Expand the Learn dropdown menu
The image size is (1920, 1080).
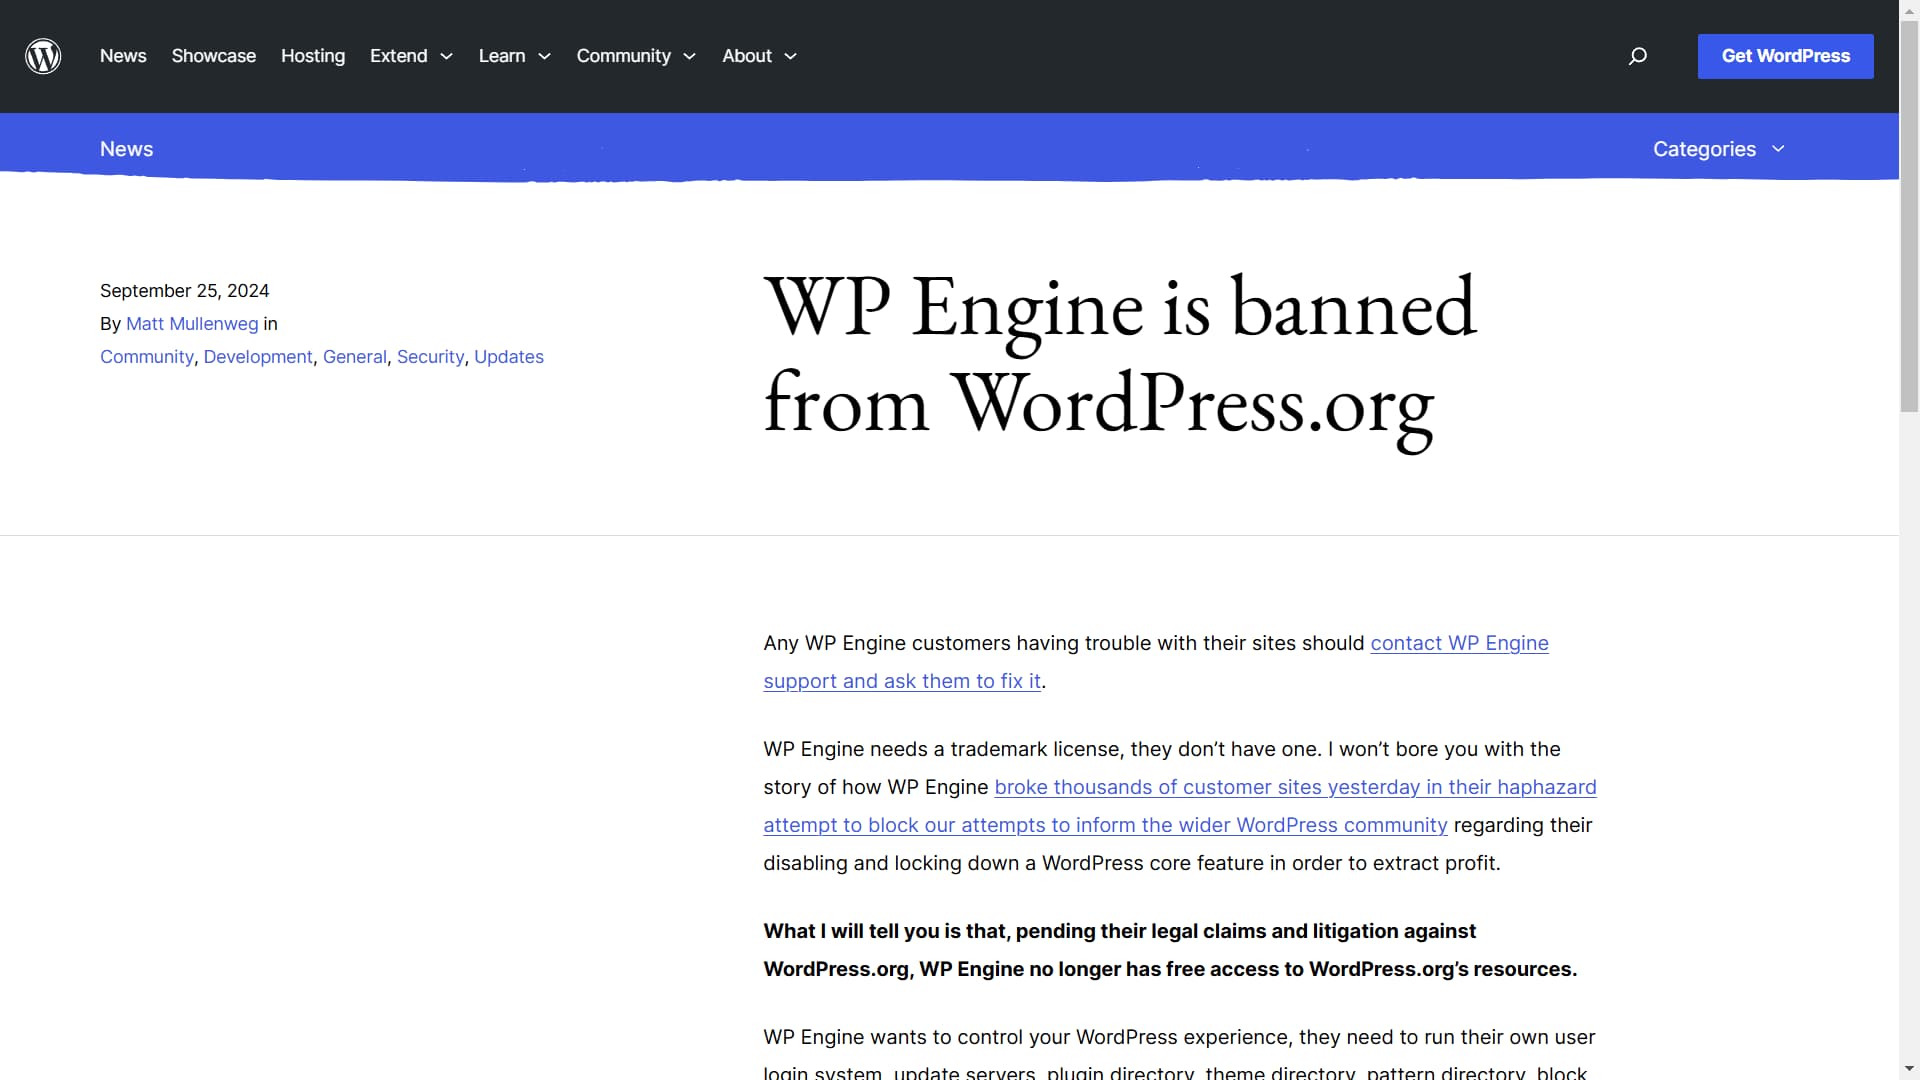click(x=514, y=56)
